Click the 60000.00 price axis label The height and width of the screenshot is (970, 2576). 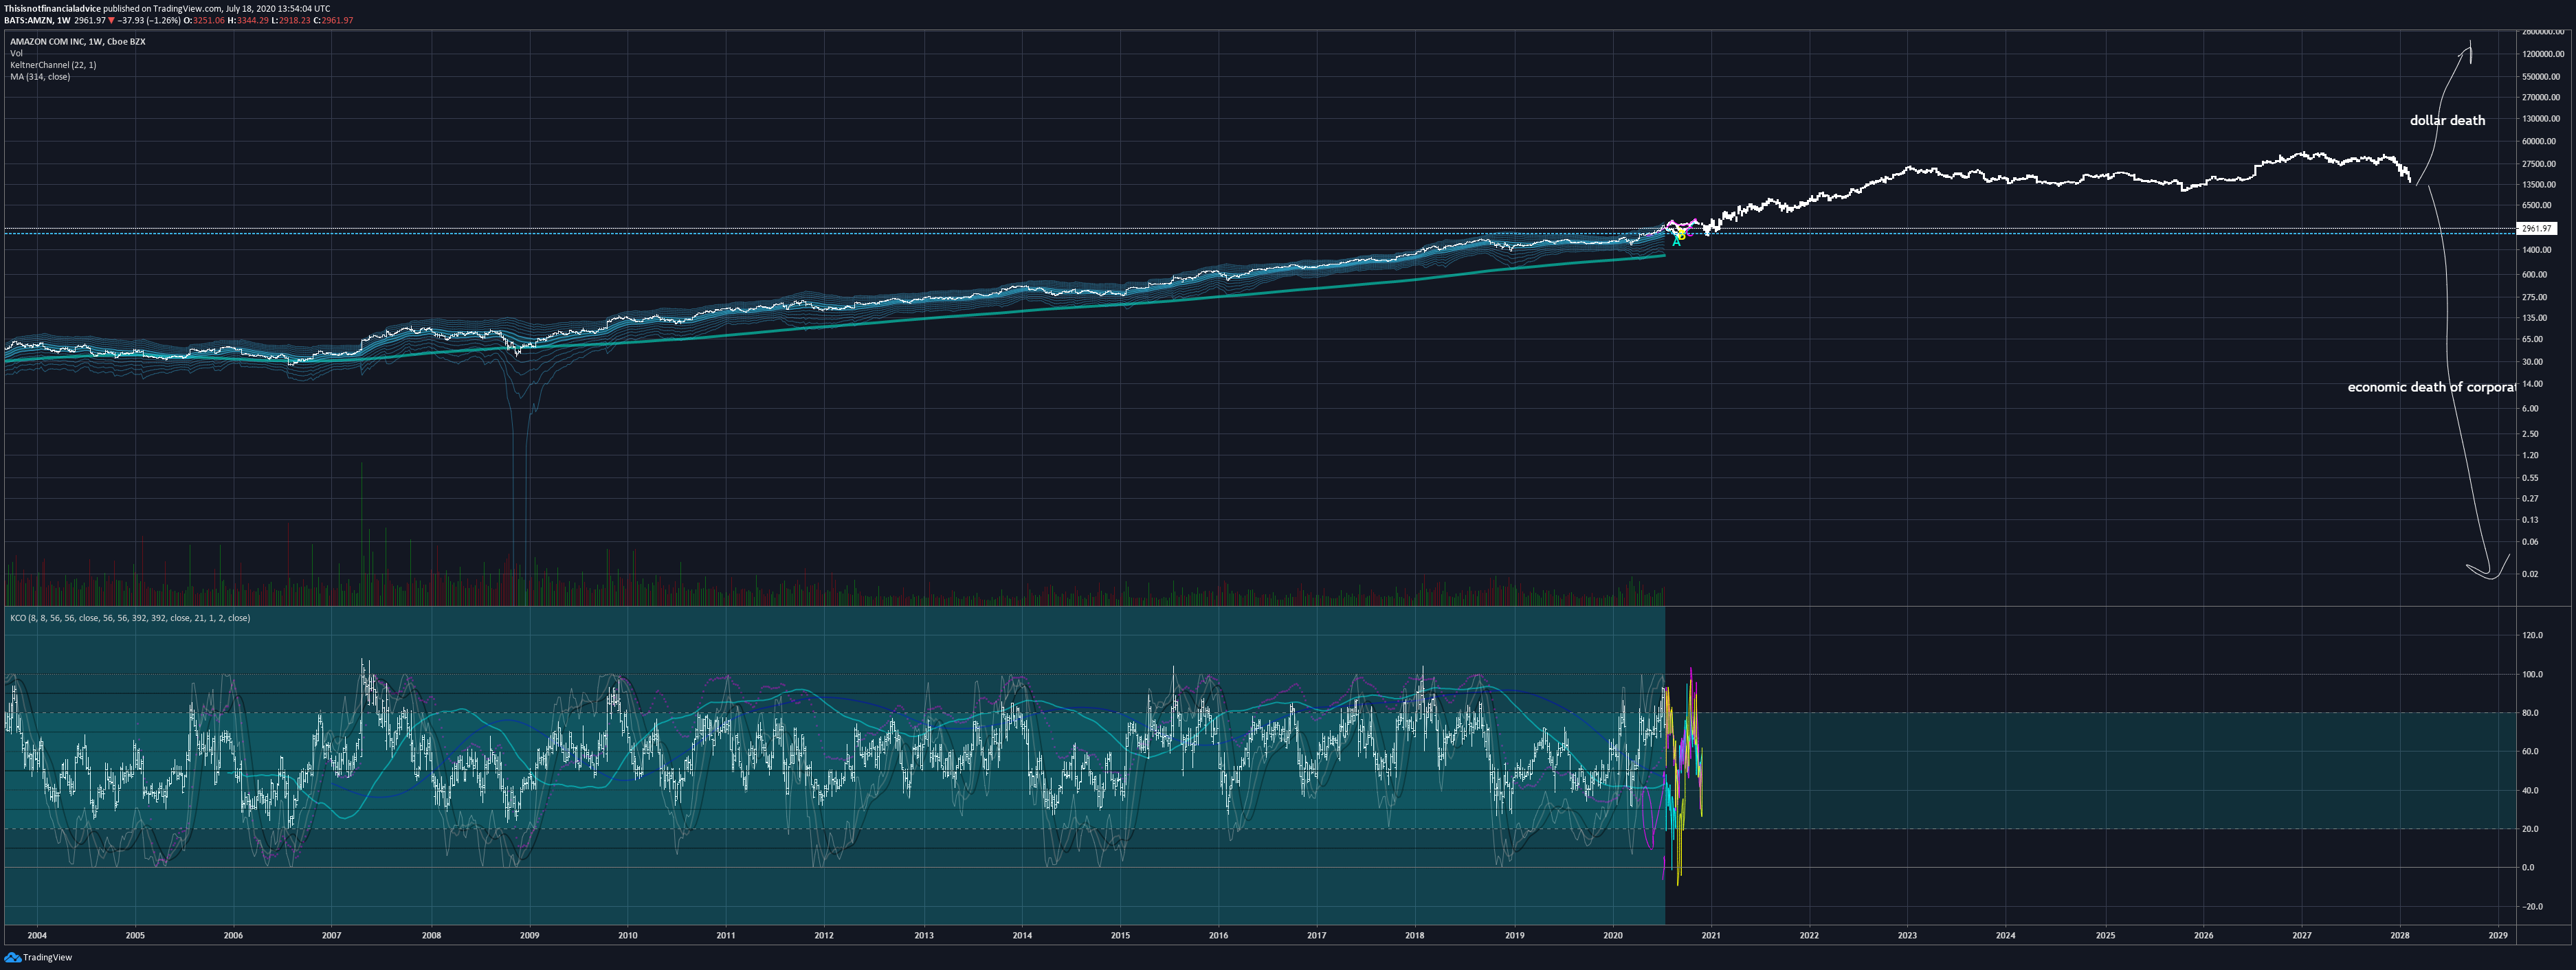pos(2539,141)
